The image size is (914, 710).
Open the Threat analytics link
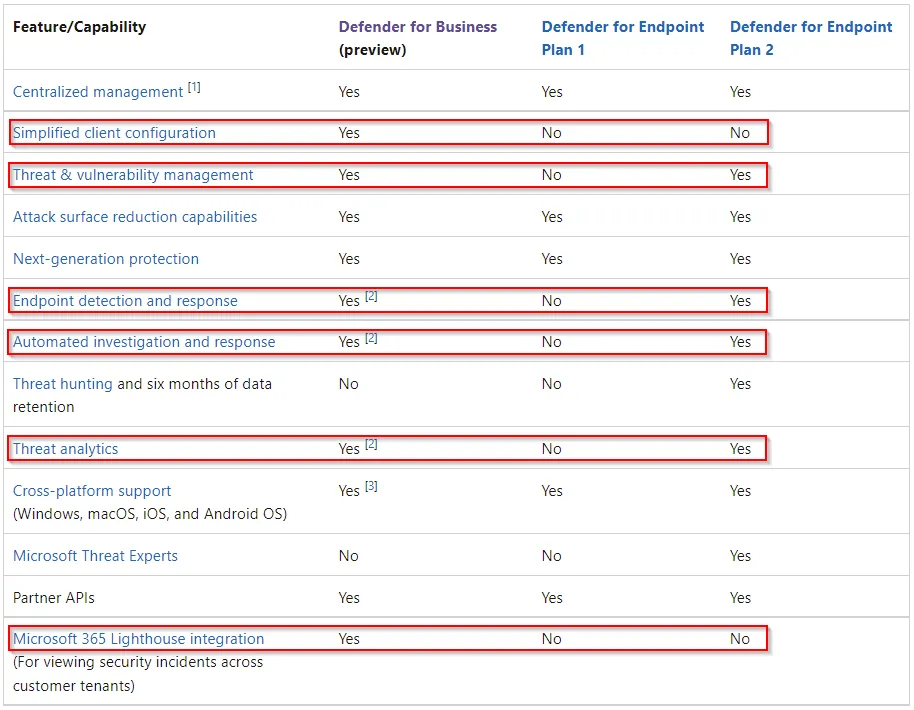65,449
